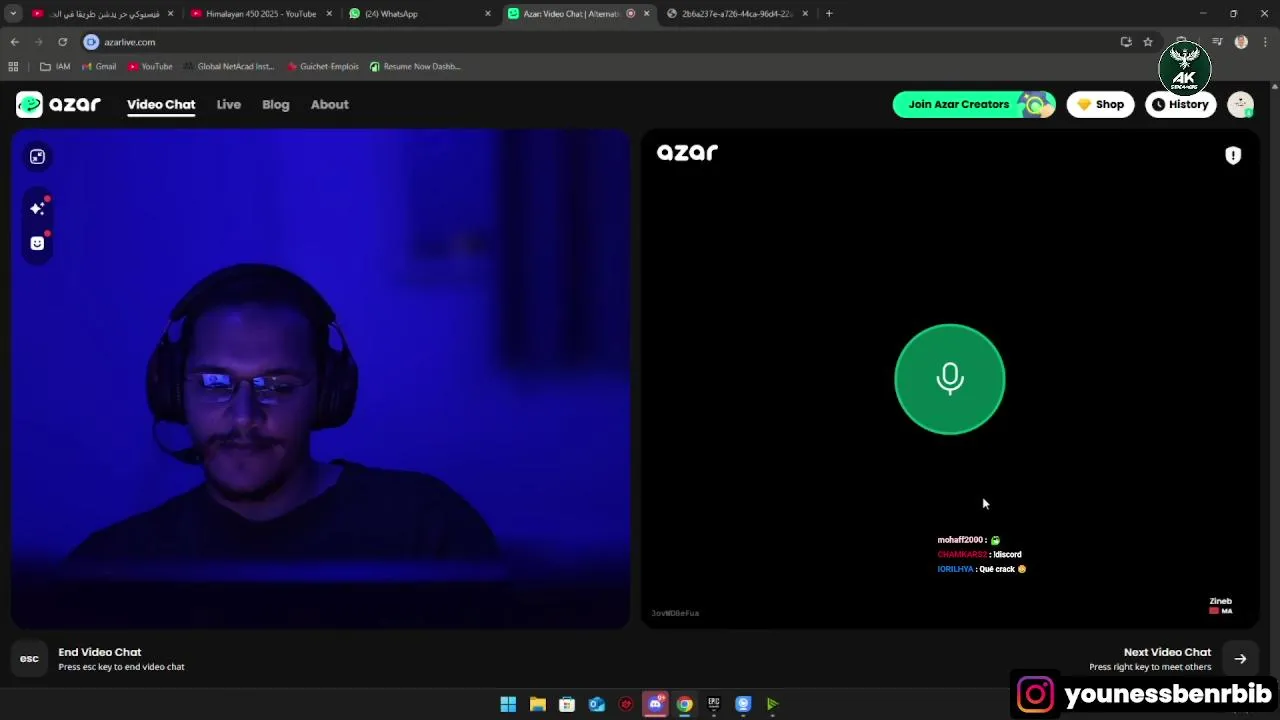Open the Global NetAcad Inst bookmark
This screenshot has width=1280, height=720.
pos(229,66)
